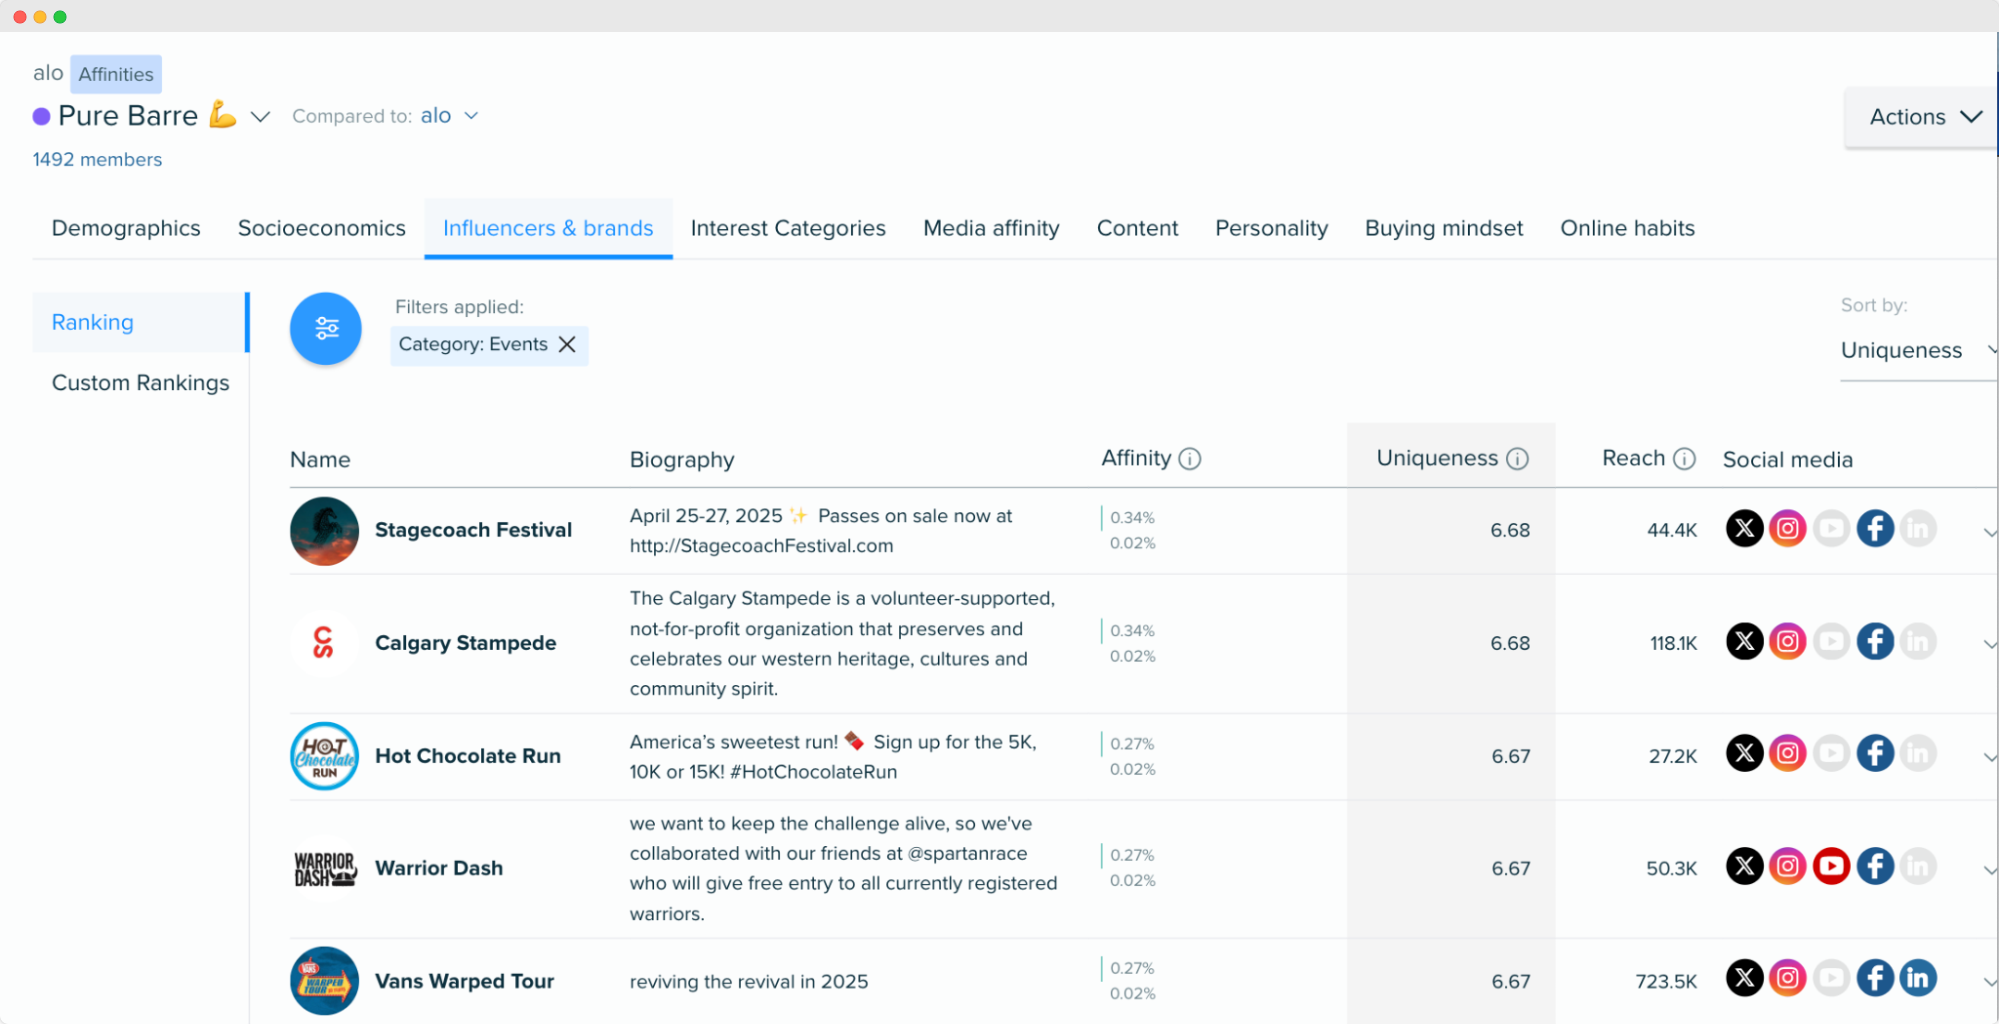Click Hot Chocolate Run logo thumbnail
This screenshot has width=1999, height=1024.
(324, 756)
